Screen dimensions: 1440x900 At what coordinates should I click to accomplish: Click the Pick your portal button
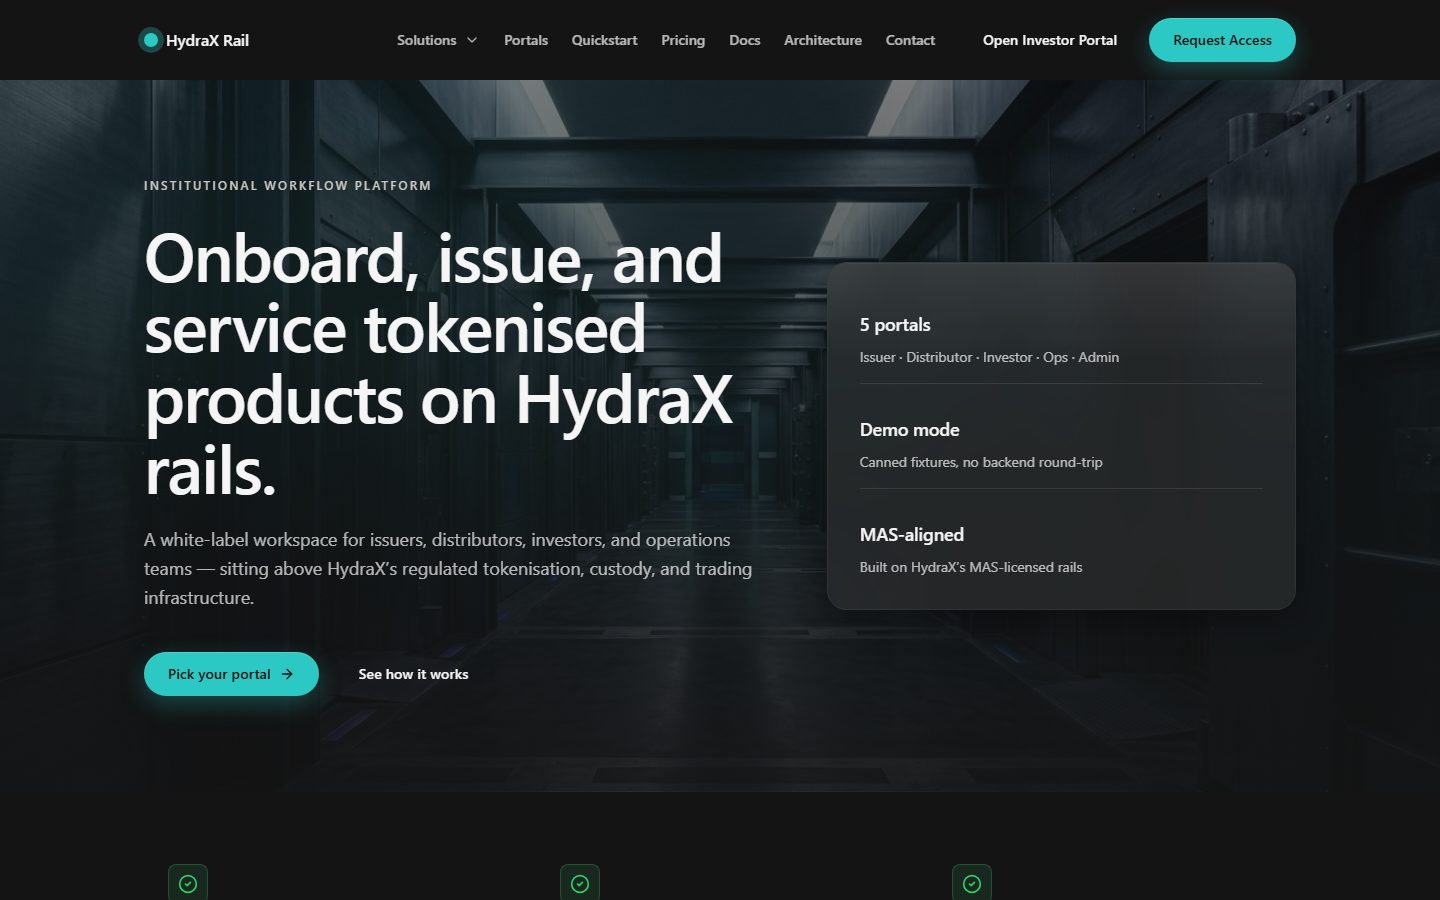(x=231, y=674)
